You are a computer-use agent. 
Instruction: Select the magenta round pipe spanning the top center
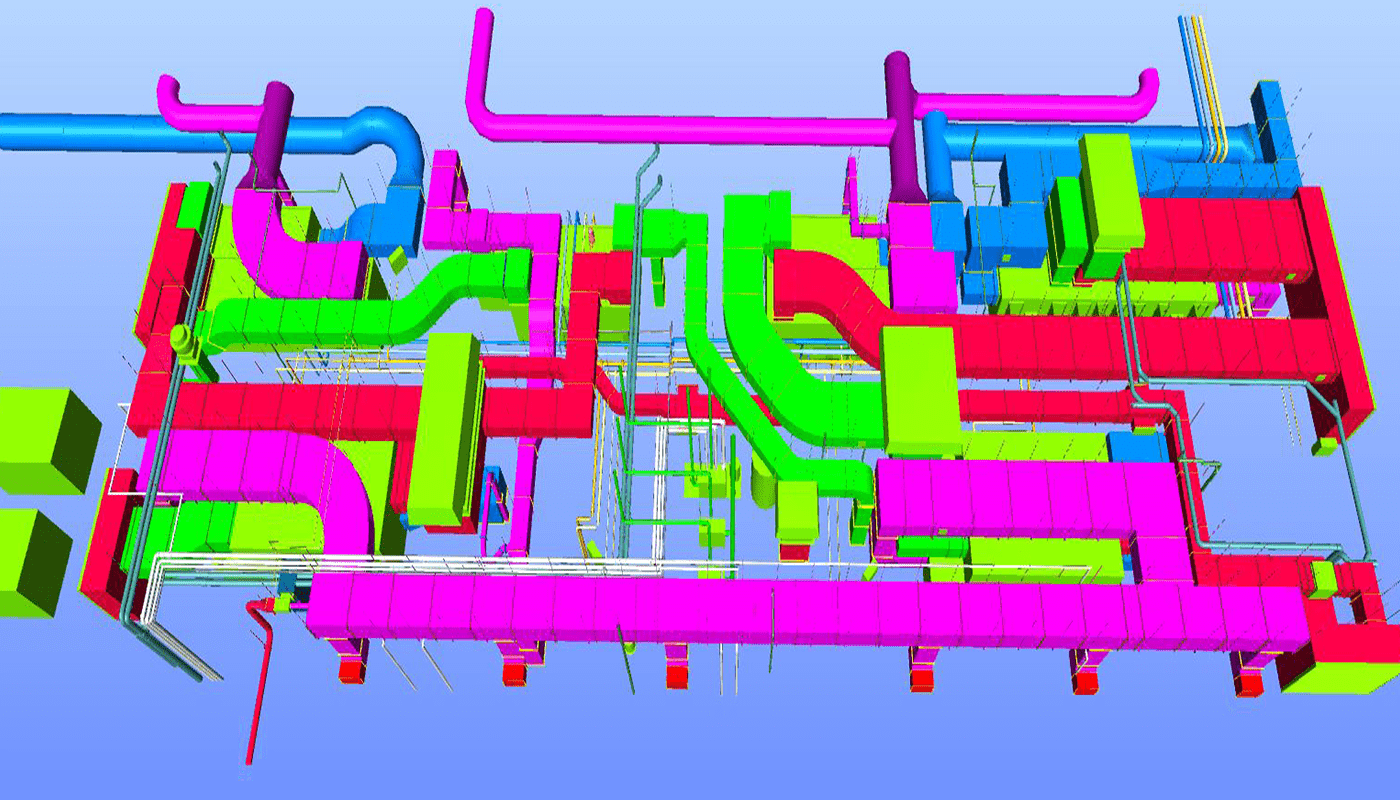point(680,128)
